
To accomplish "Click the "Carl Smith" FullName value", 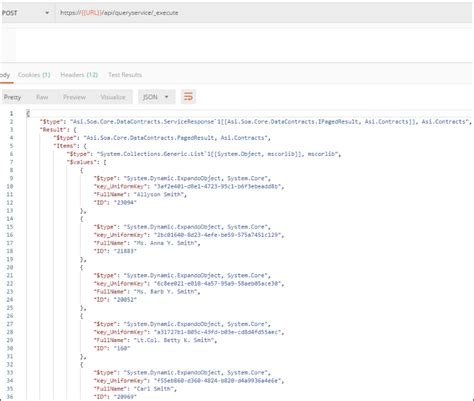I will (x=153, y=389).
